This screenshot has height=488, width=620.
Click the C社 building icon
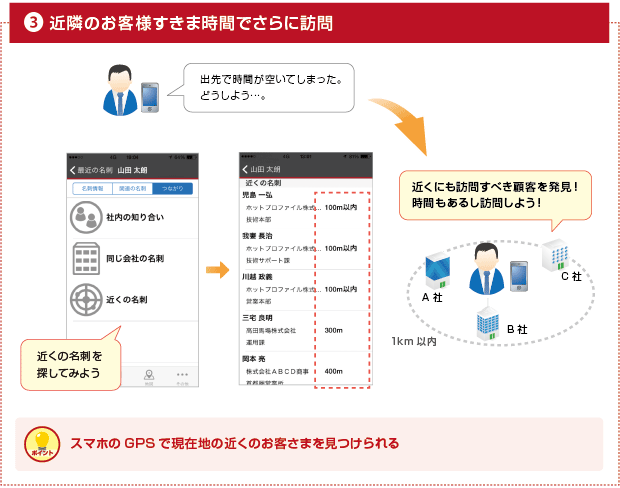tap(556, 255)
